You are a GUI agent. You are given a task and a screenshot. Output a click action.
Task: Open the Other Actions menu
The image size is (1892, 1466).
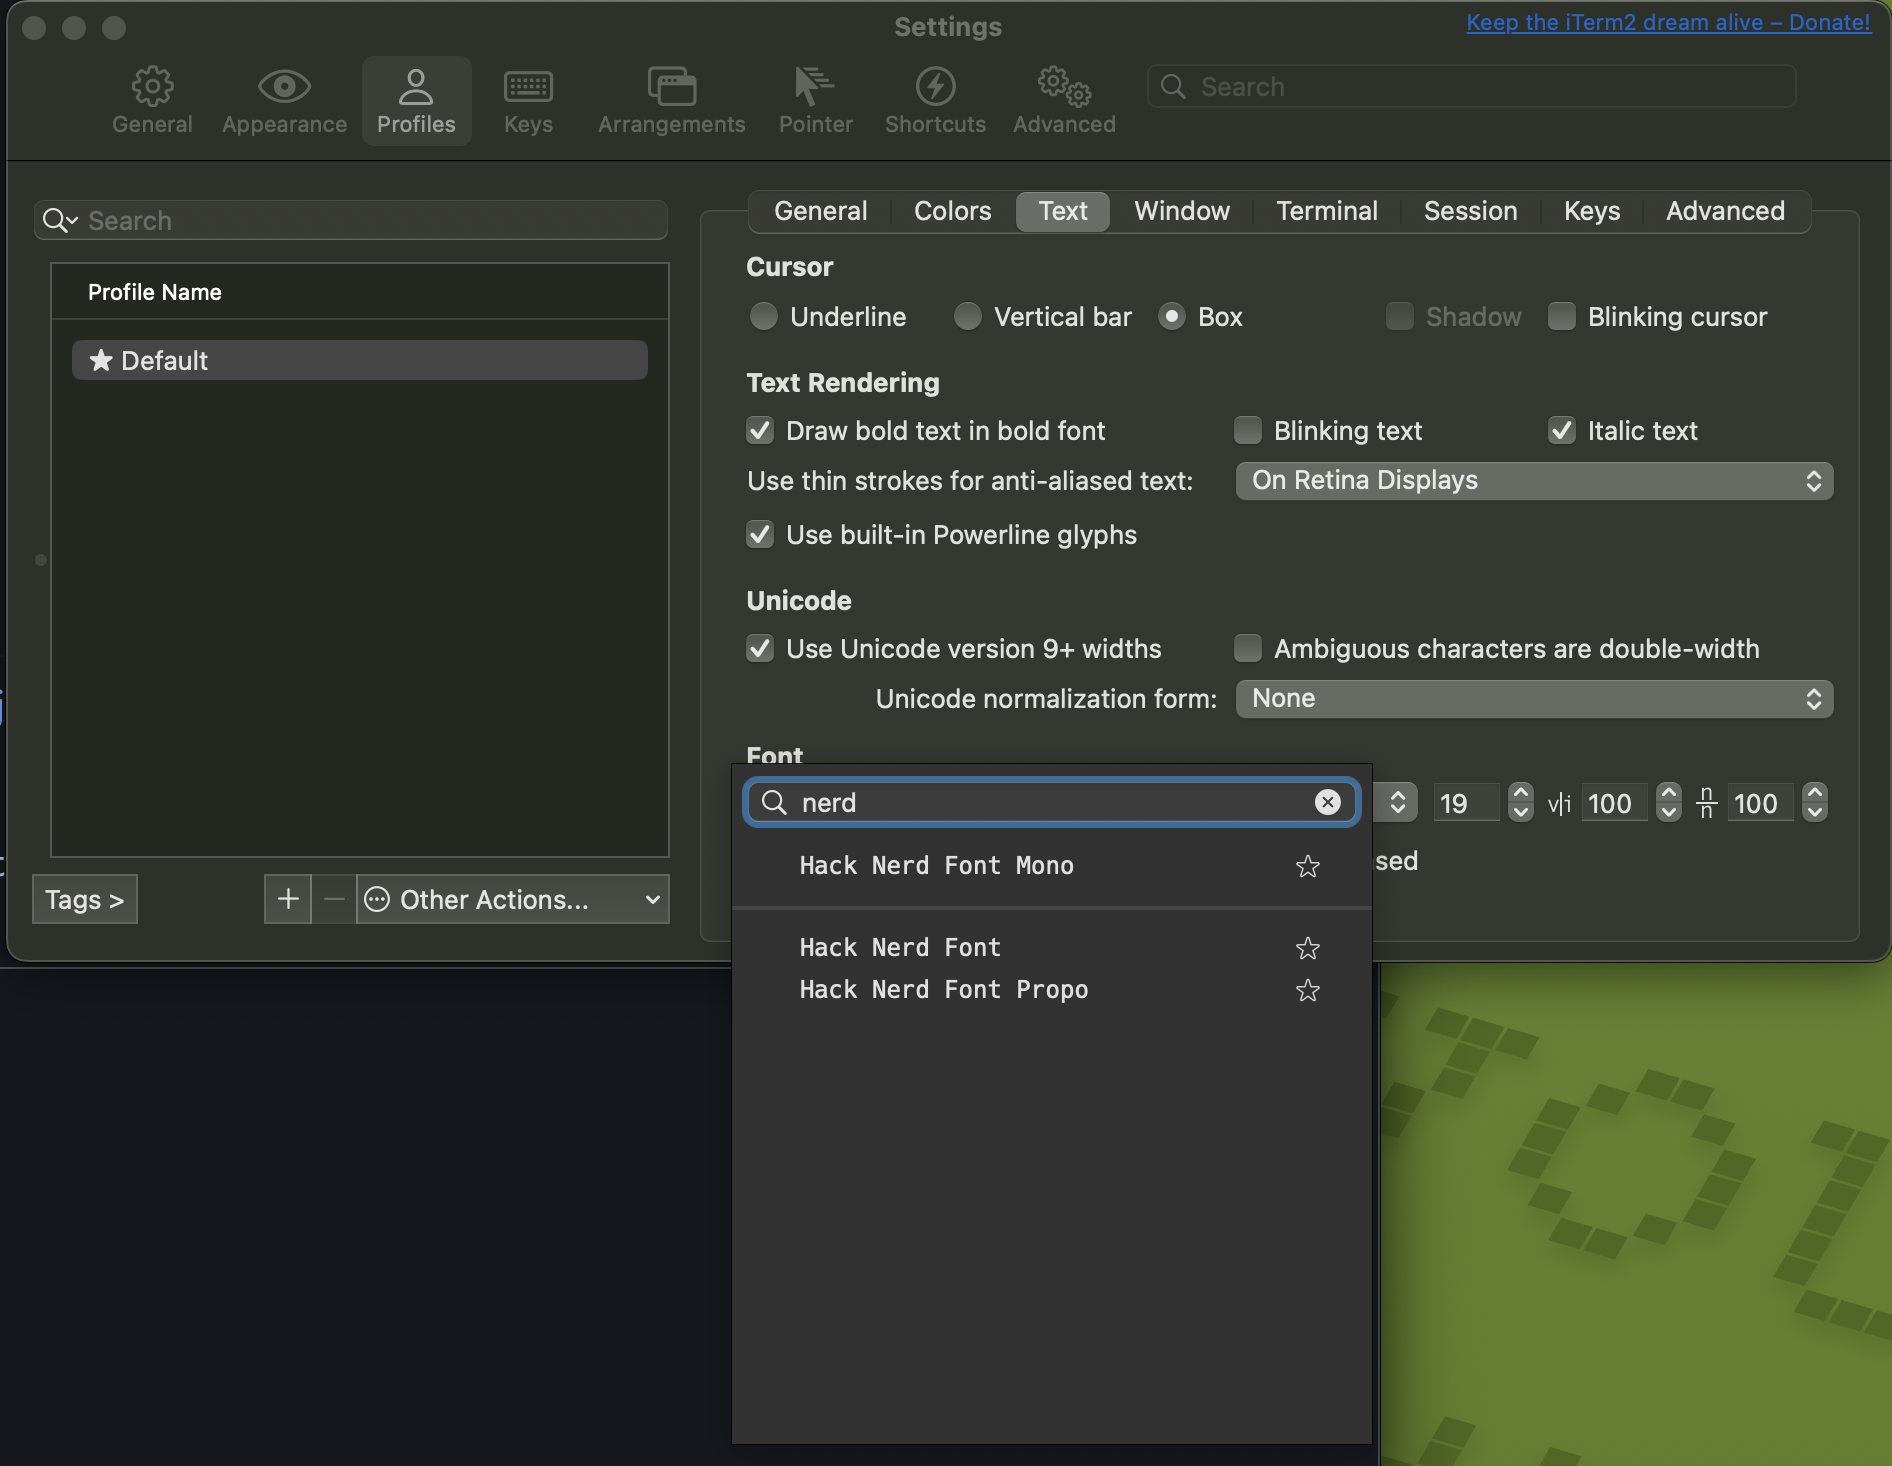[x=512, y=899]
